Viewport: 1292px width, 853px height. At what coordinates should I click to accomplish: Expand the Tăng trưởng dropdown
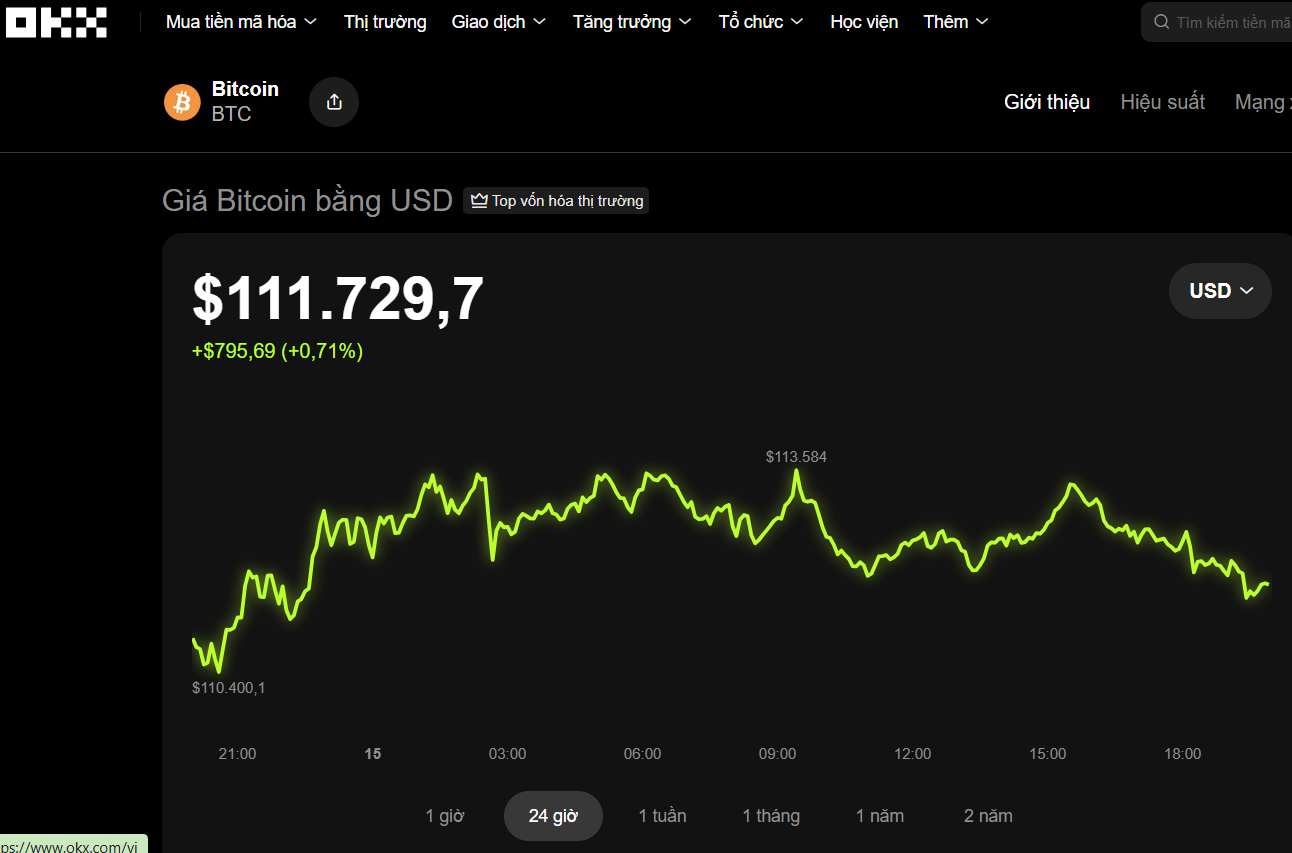tap(632, 22)
